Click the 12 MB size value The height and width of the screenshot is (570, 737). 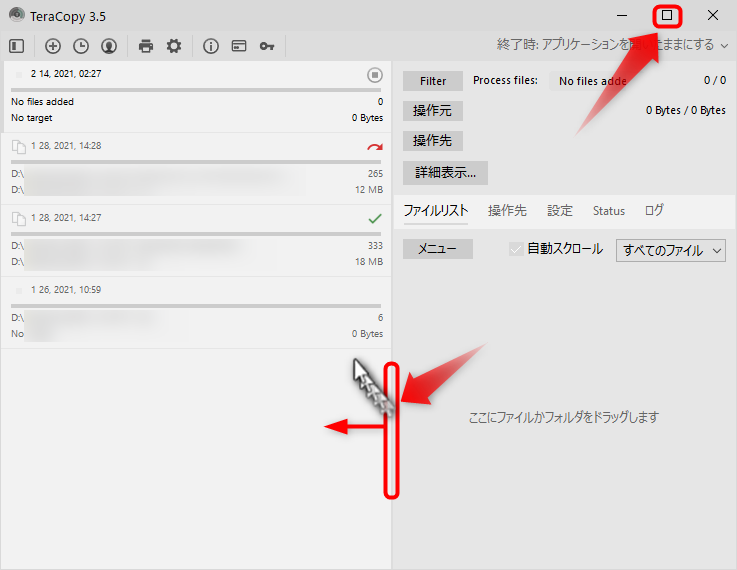tap(369, 190)
